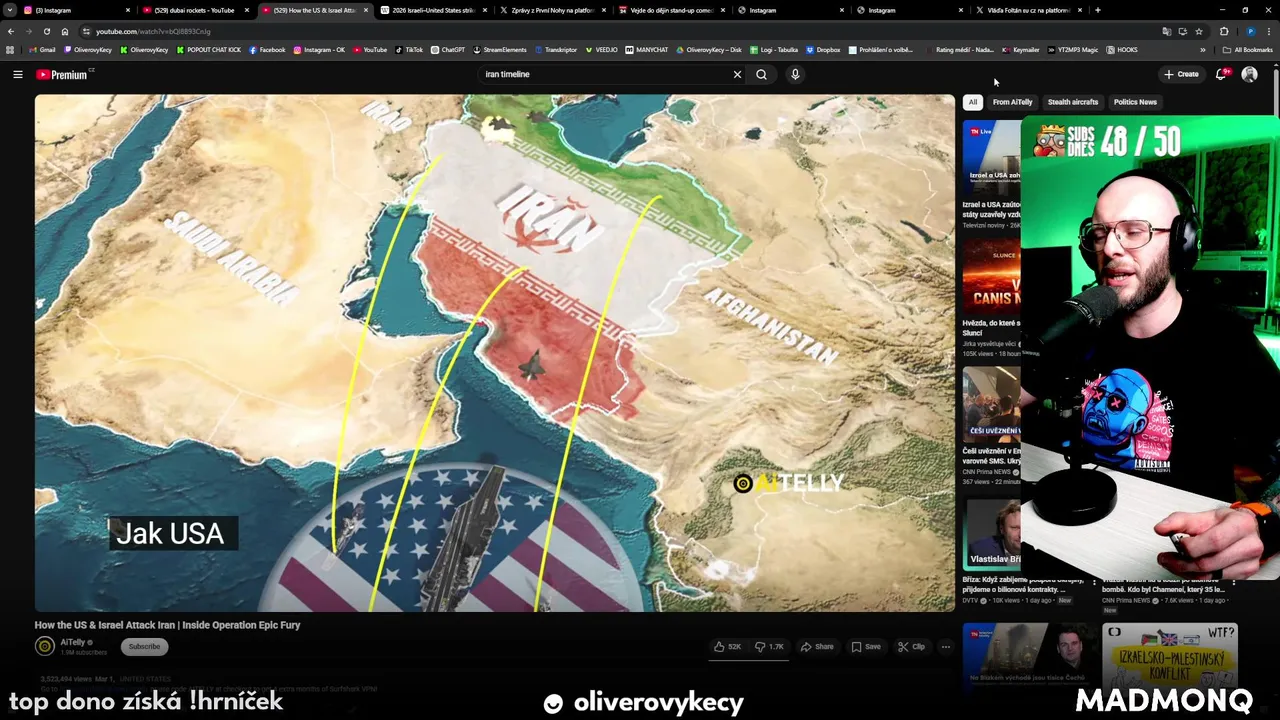Viewport: 1280px width, 720px height.
Task: Reload the current page
Action: click(47, 31)
